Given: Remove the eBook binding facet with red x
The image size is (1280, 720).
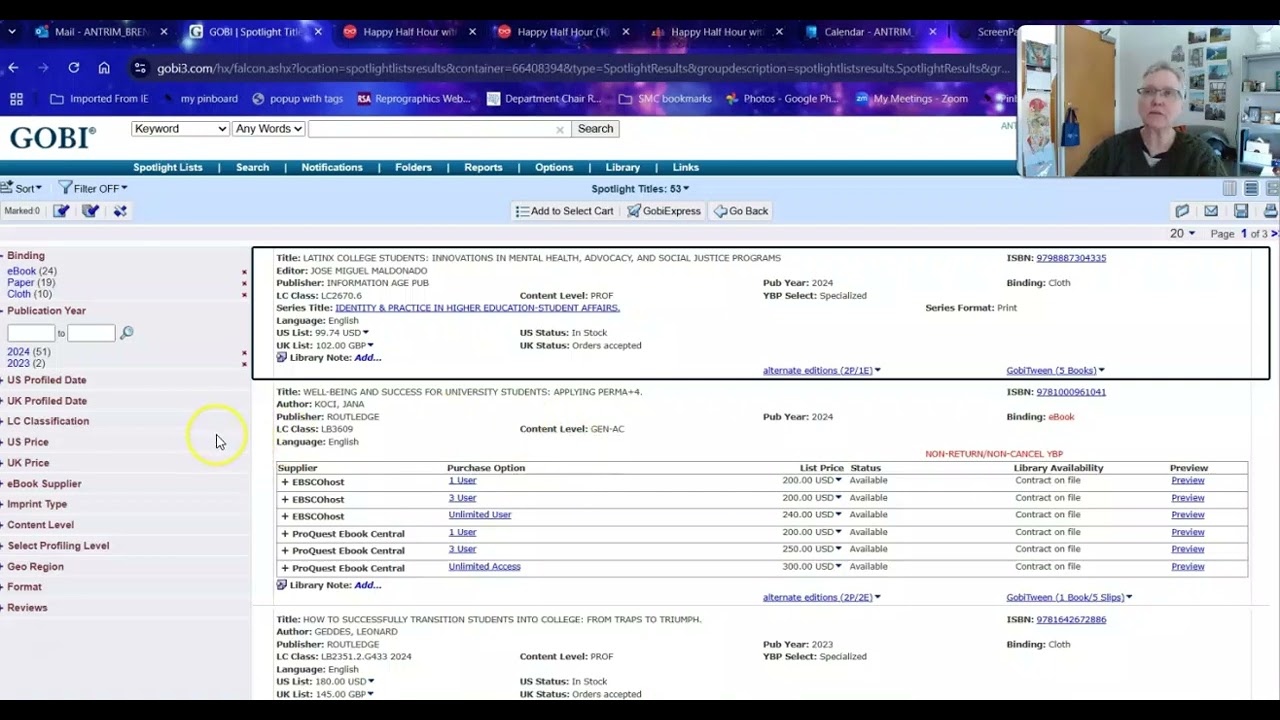Looking at the screenshot, I should pyautogui.click(x=244, y=272).
